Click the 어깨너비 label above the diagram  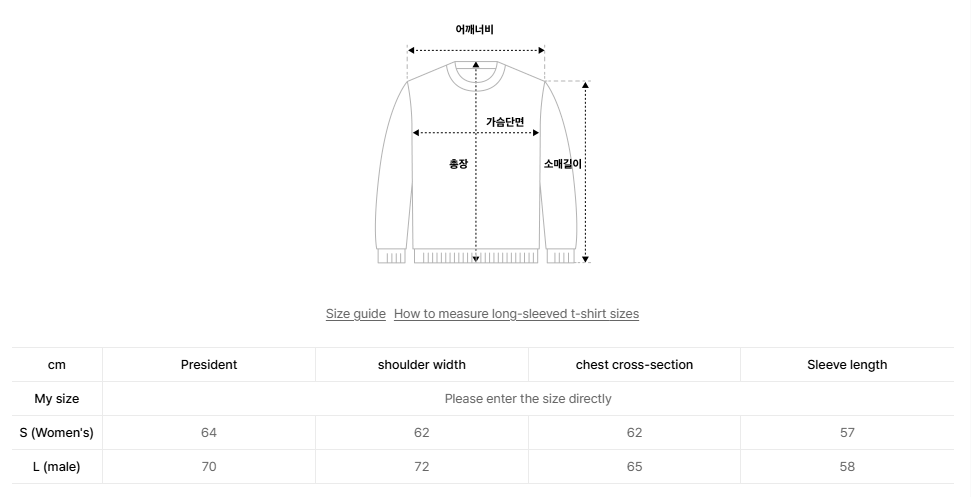[475, 30]
